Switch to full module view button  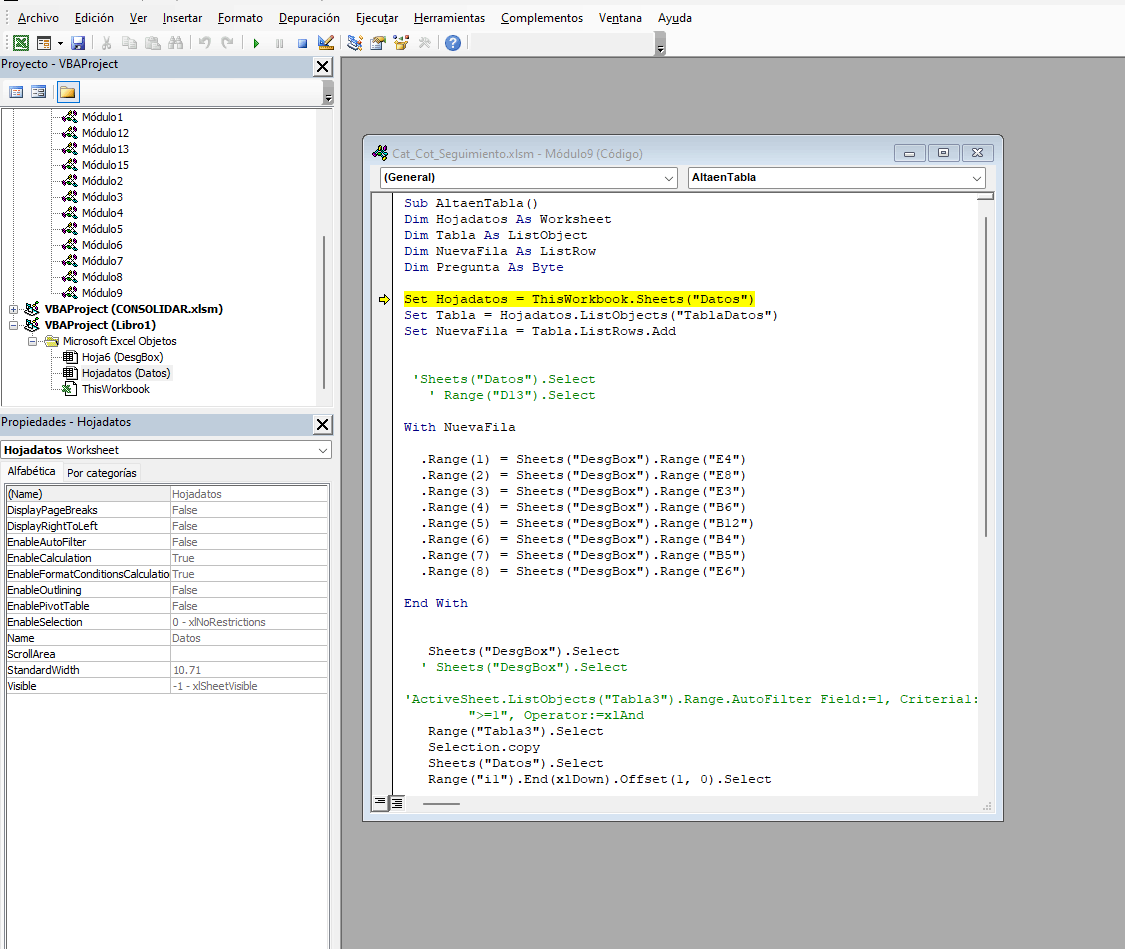[397, 802]
